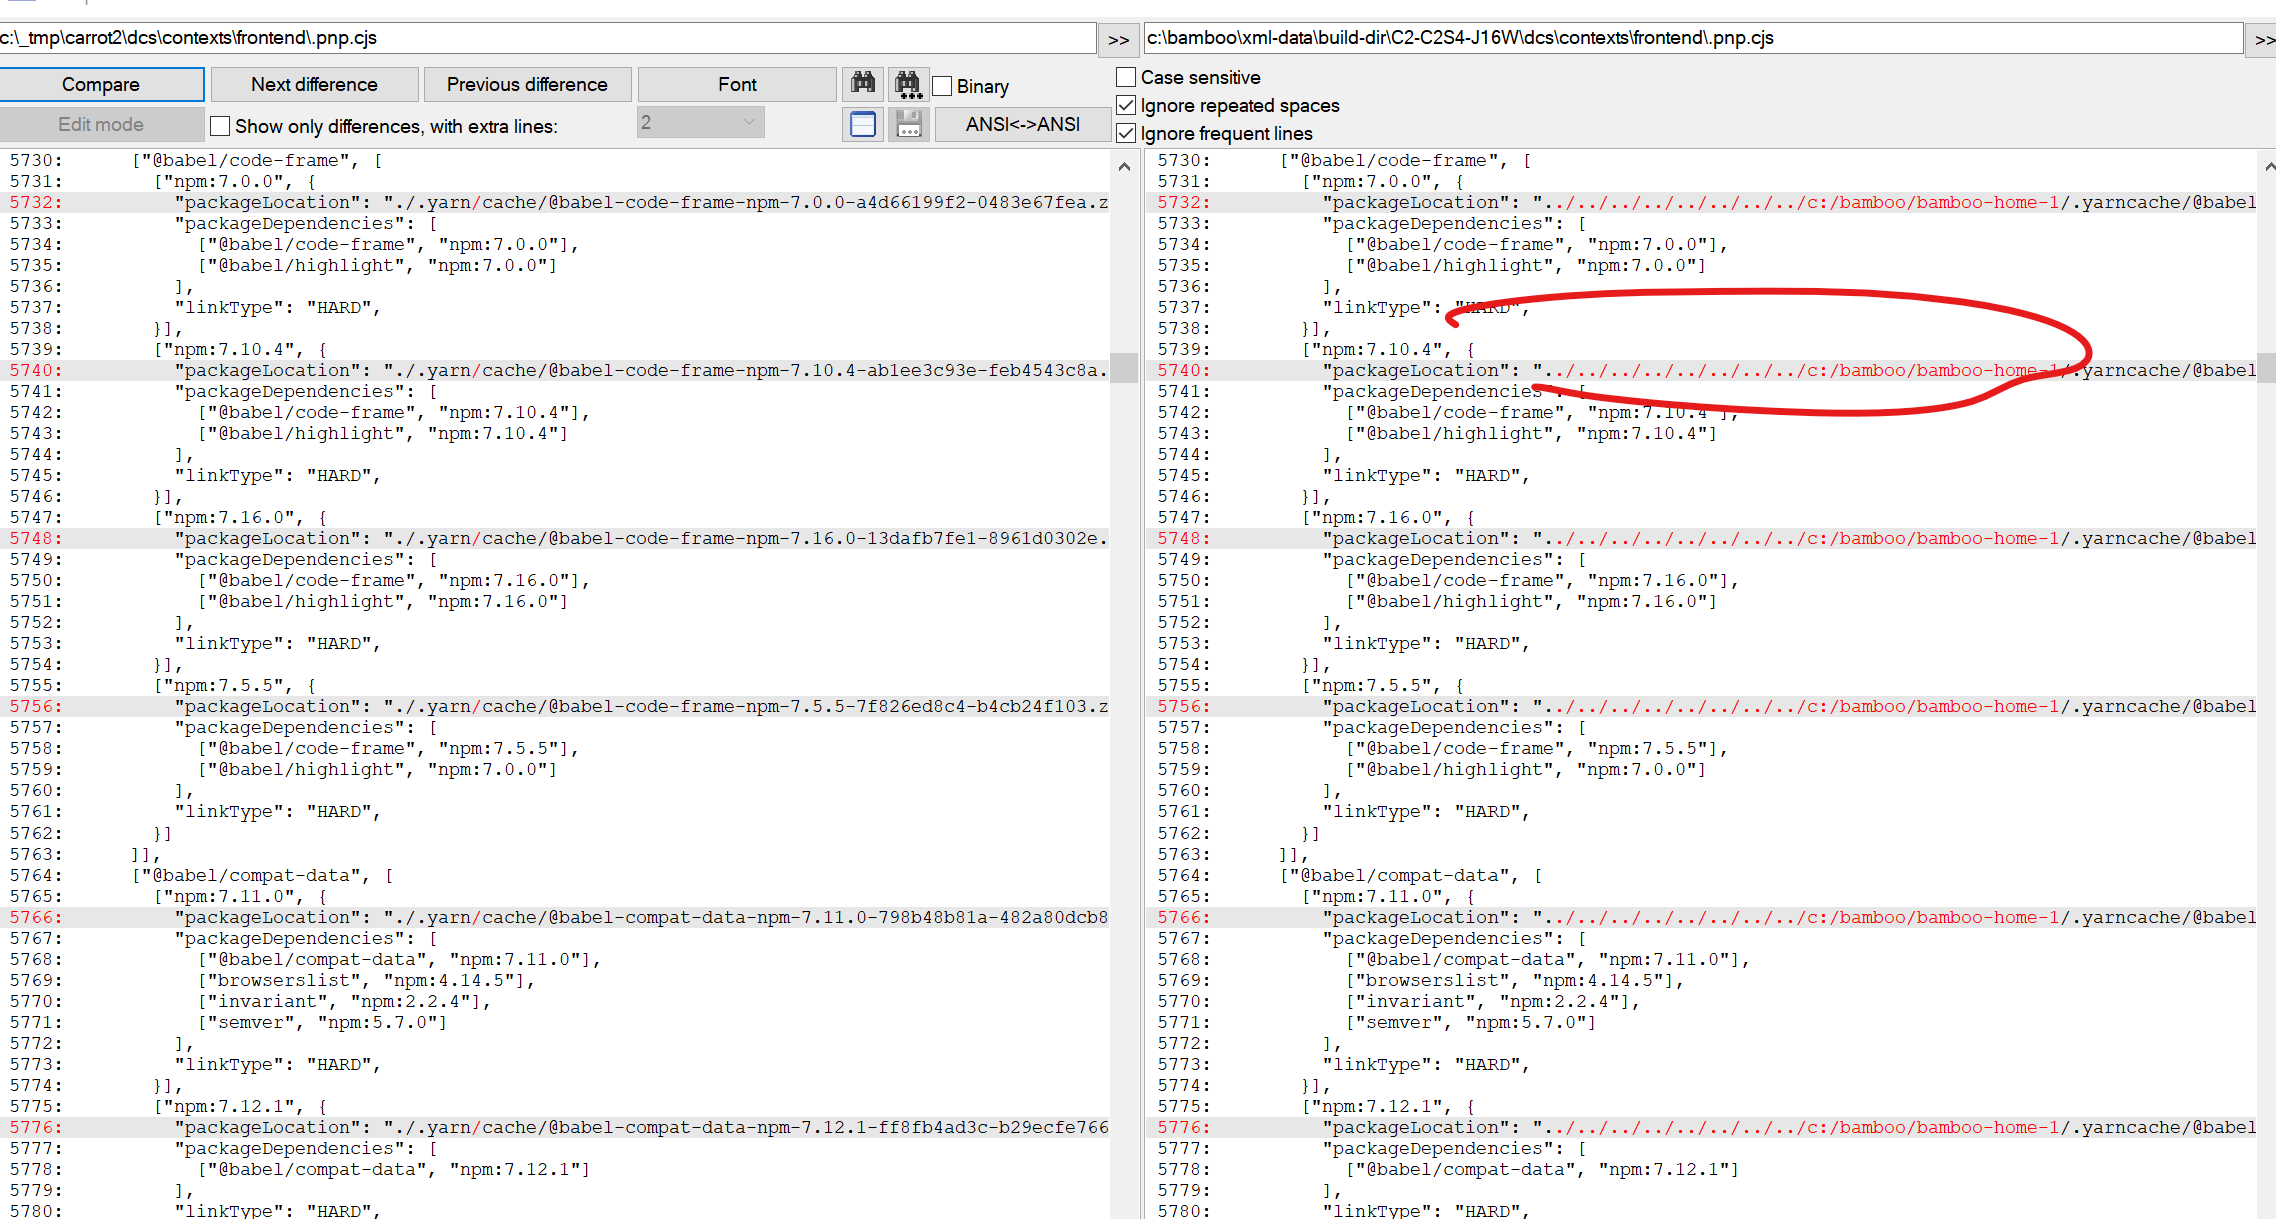The image size is (2276, 1219).
Task: Click the Compare button
Action: pos(101,84)
